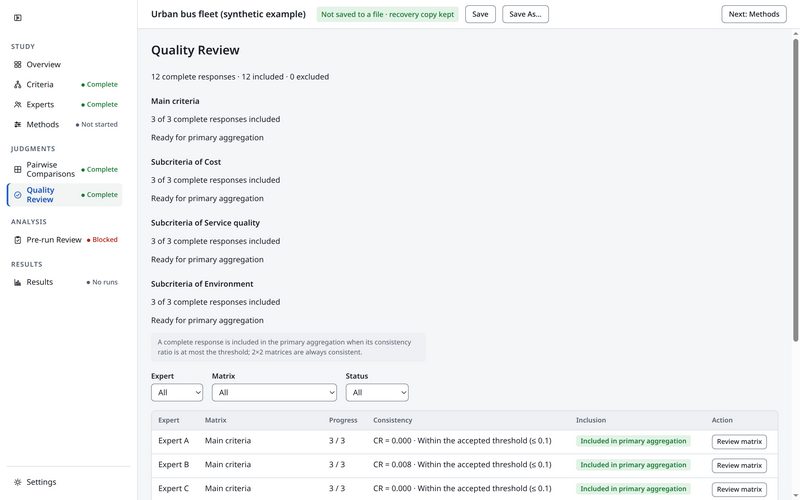Open the Results page
This screenshot has width=800, height=500.
pyautogui.click(x=65, y=282)
